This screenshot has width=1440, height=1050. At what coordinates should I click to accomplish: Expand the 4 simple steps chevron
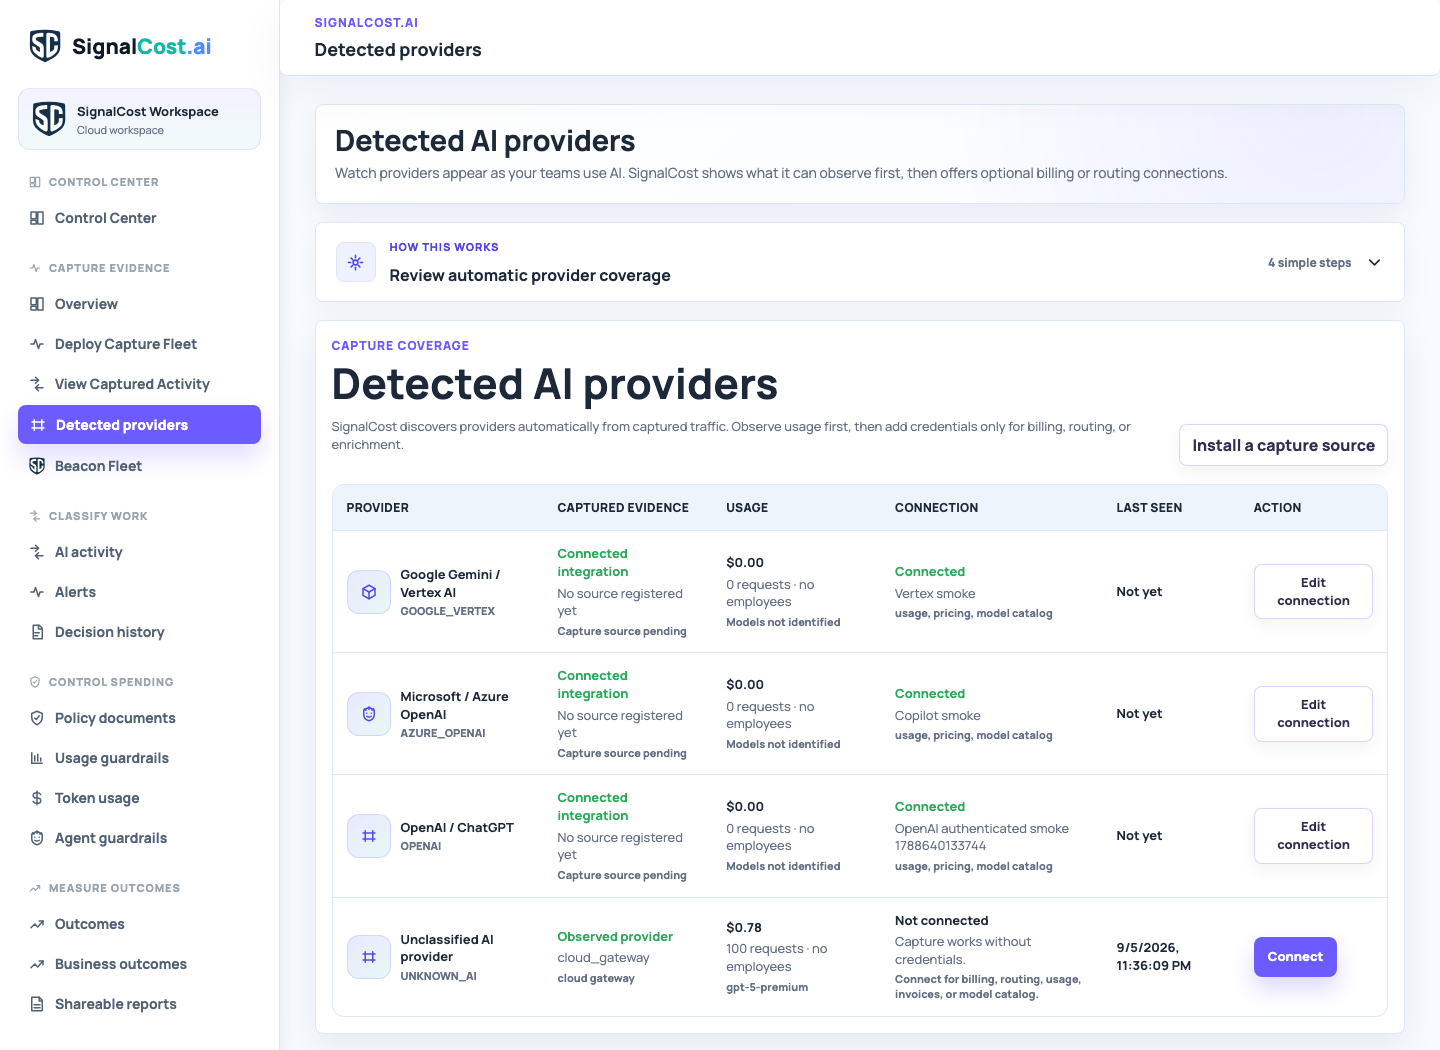pyautogui.click(x=1375, y=263)
